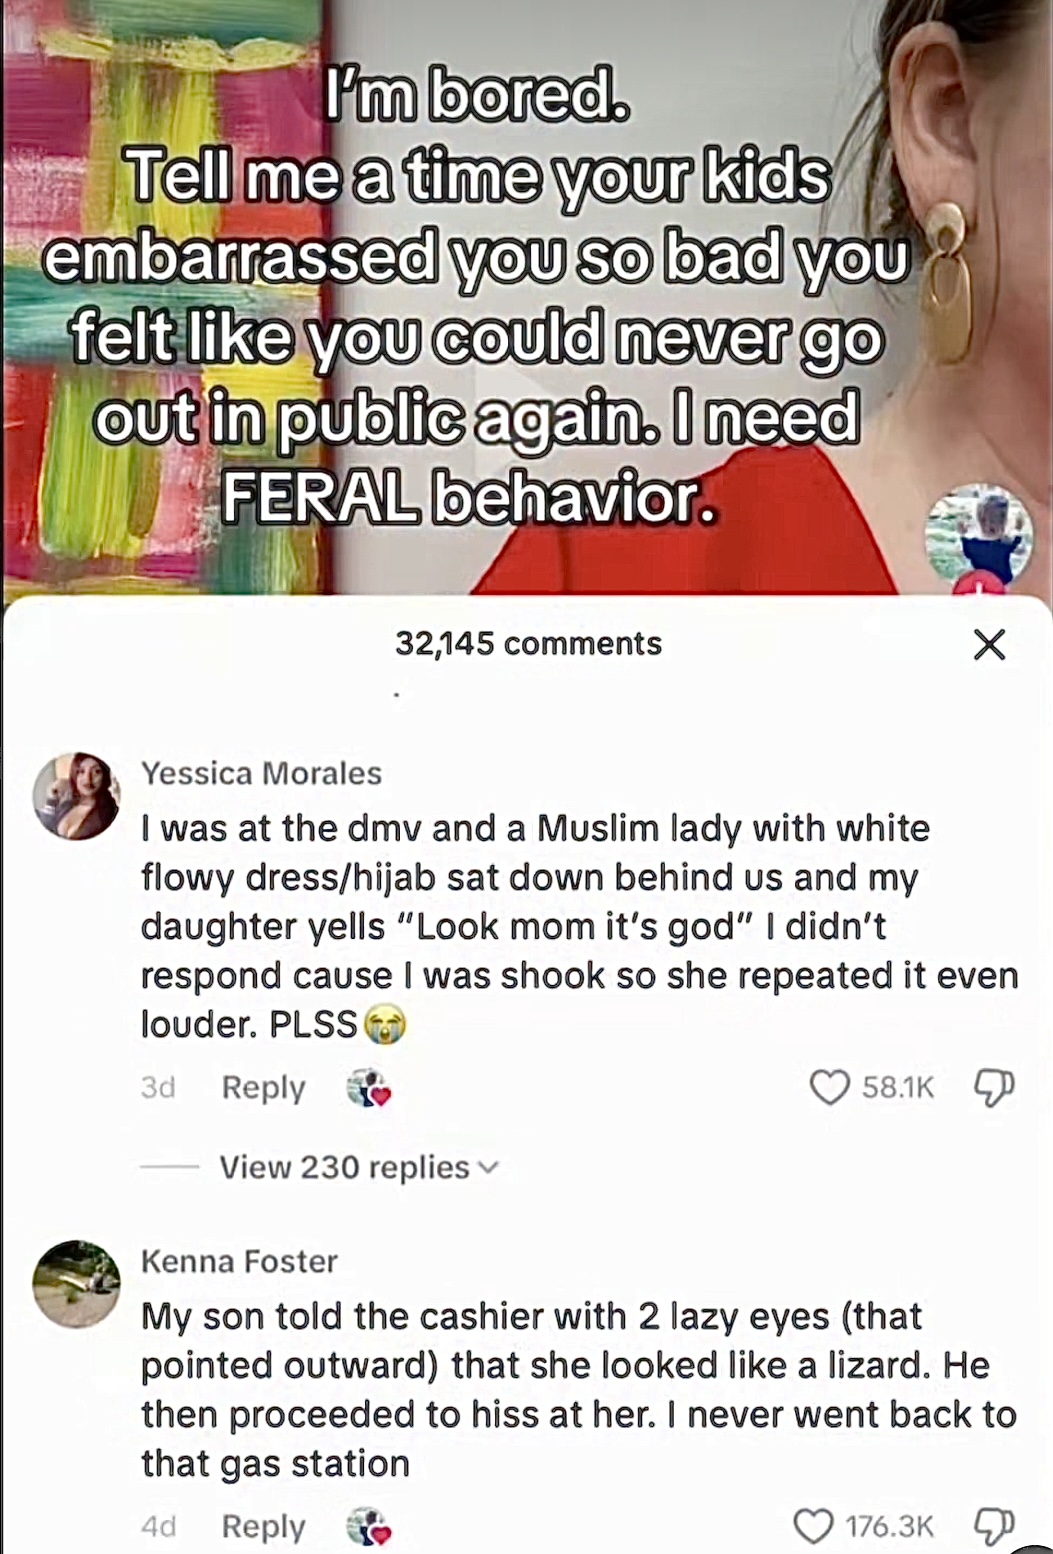Tap the reaction badge on Kenna's comment

[x=369, y=1527]
